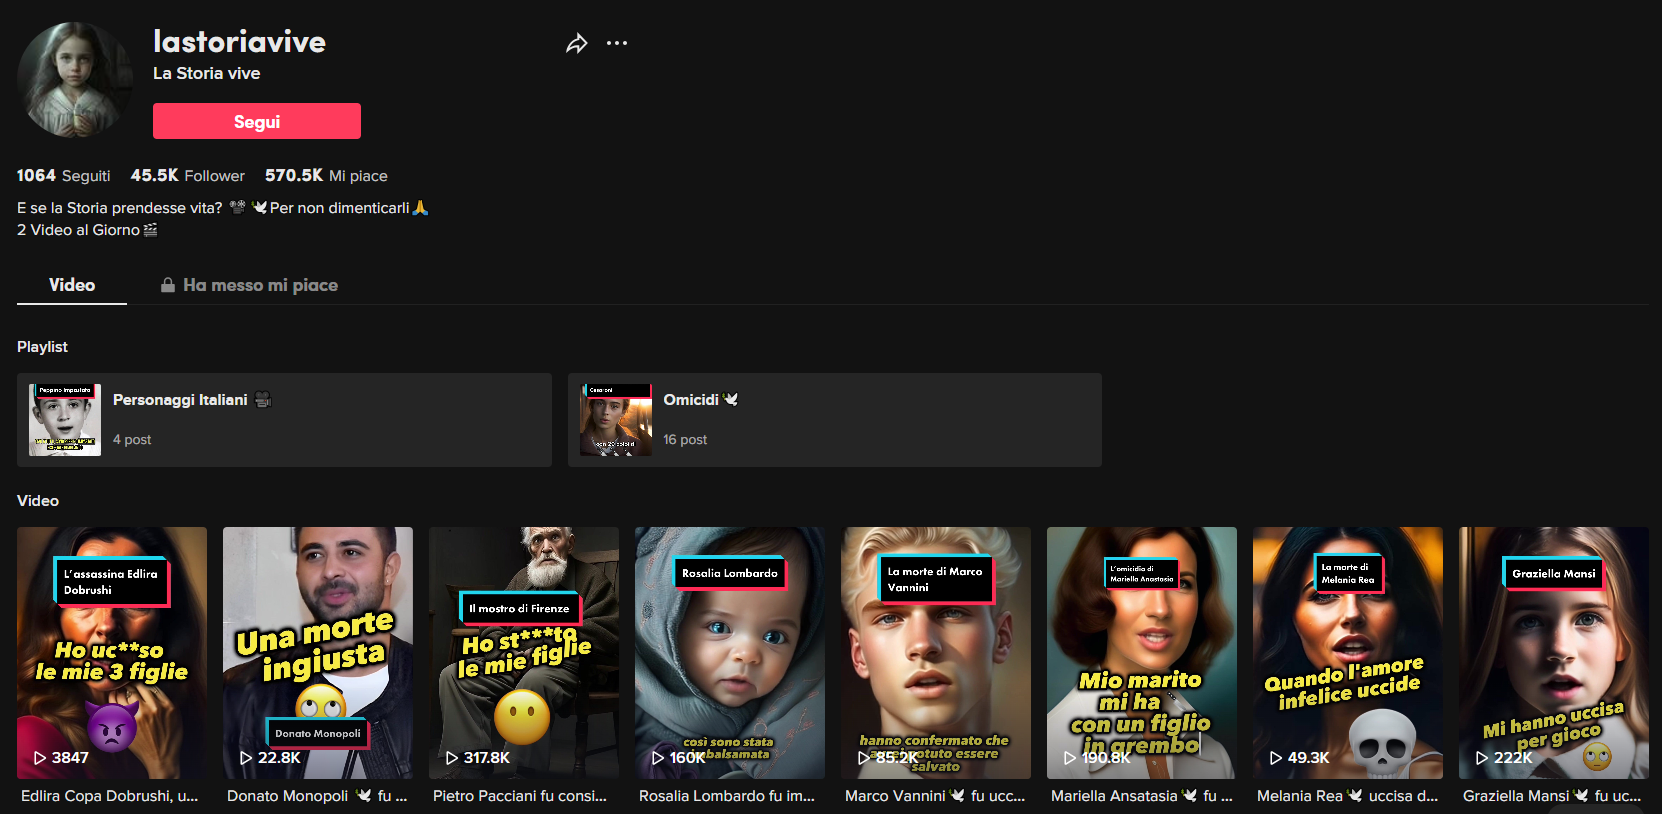Click the Marco Vannini video caption
The width and height of the screenshot is (1662, 814).
tap(935, 796)
